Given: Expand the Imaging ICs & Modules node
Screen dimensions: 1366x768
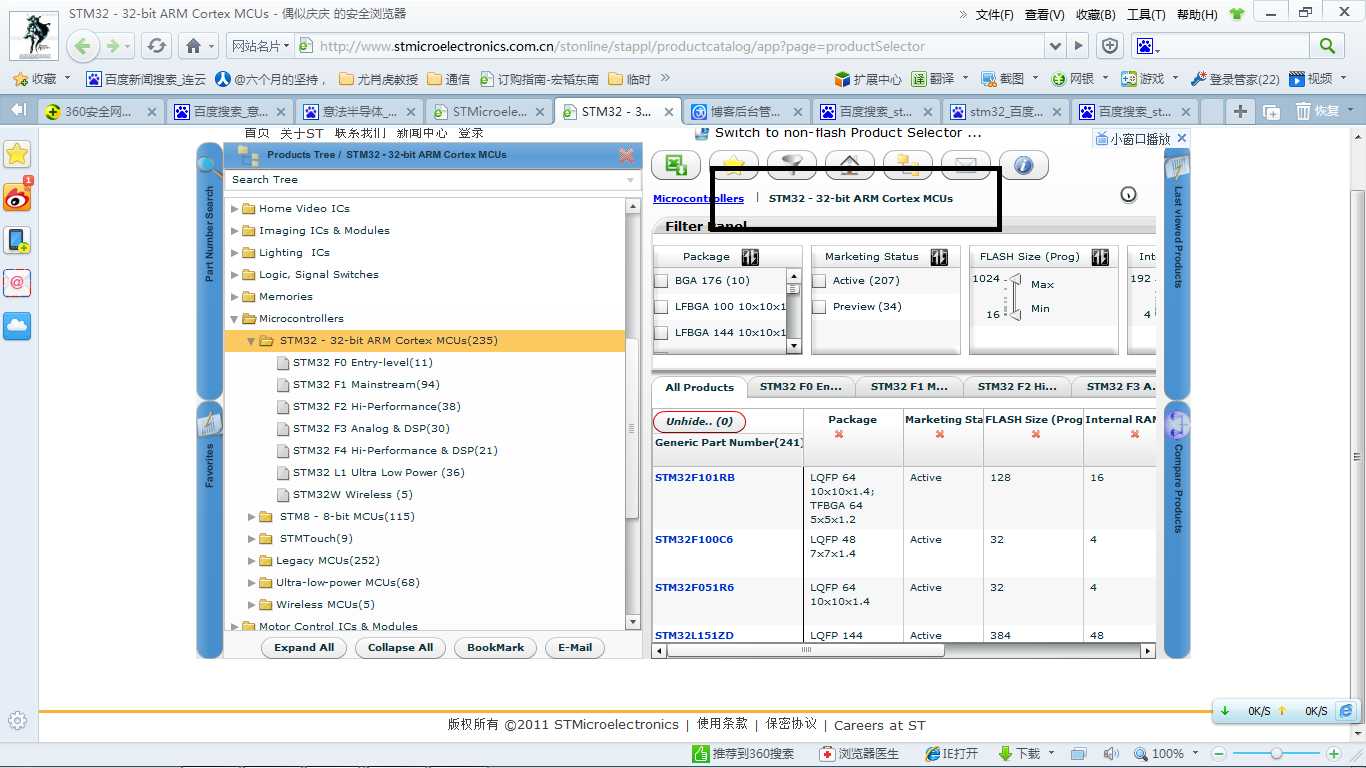Looking at the screenshot, I should click(235, 231).
